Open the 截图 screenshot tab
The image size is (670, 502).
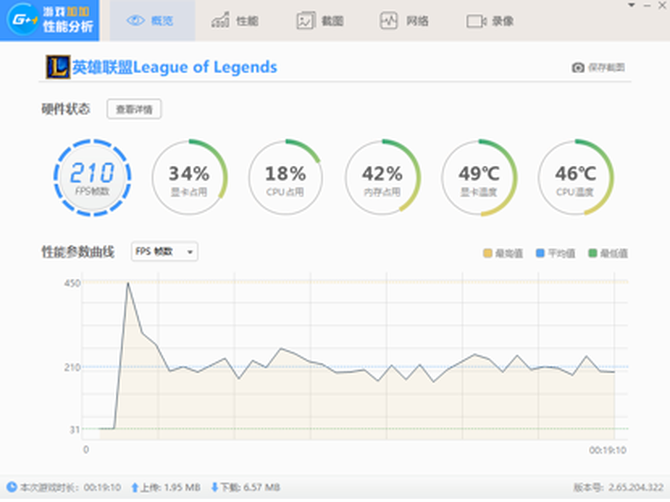click(320, 21)
